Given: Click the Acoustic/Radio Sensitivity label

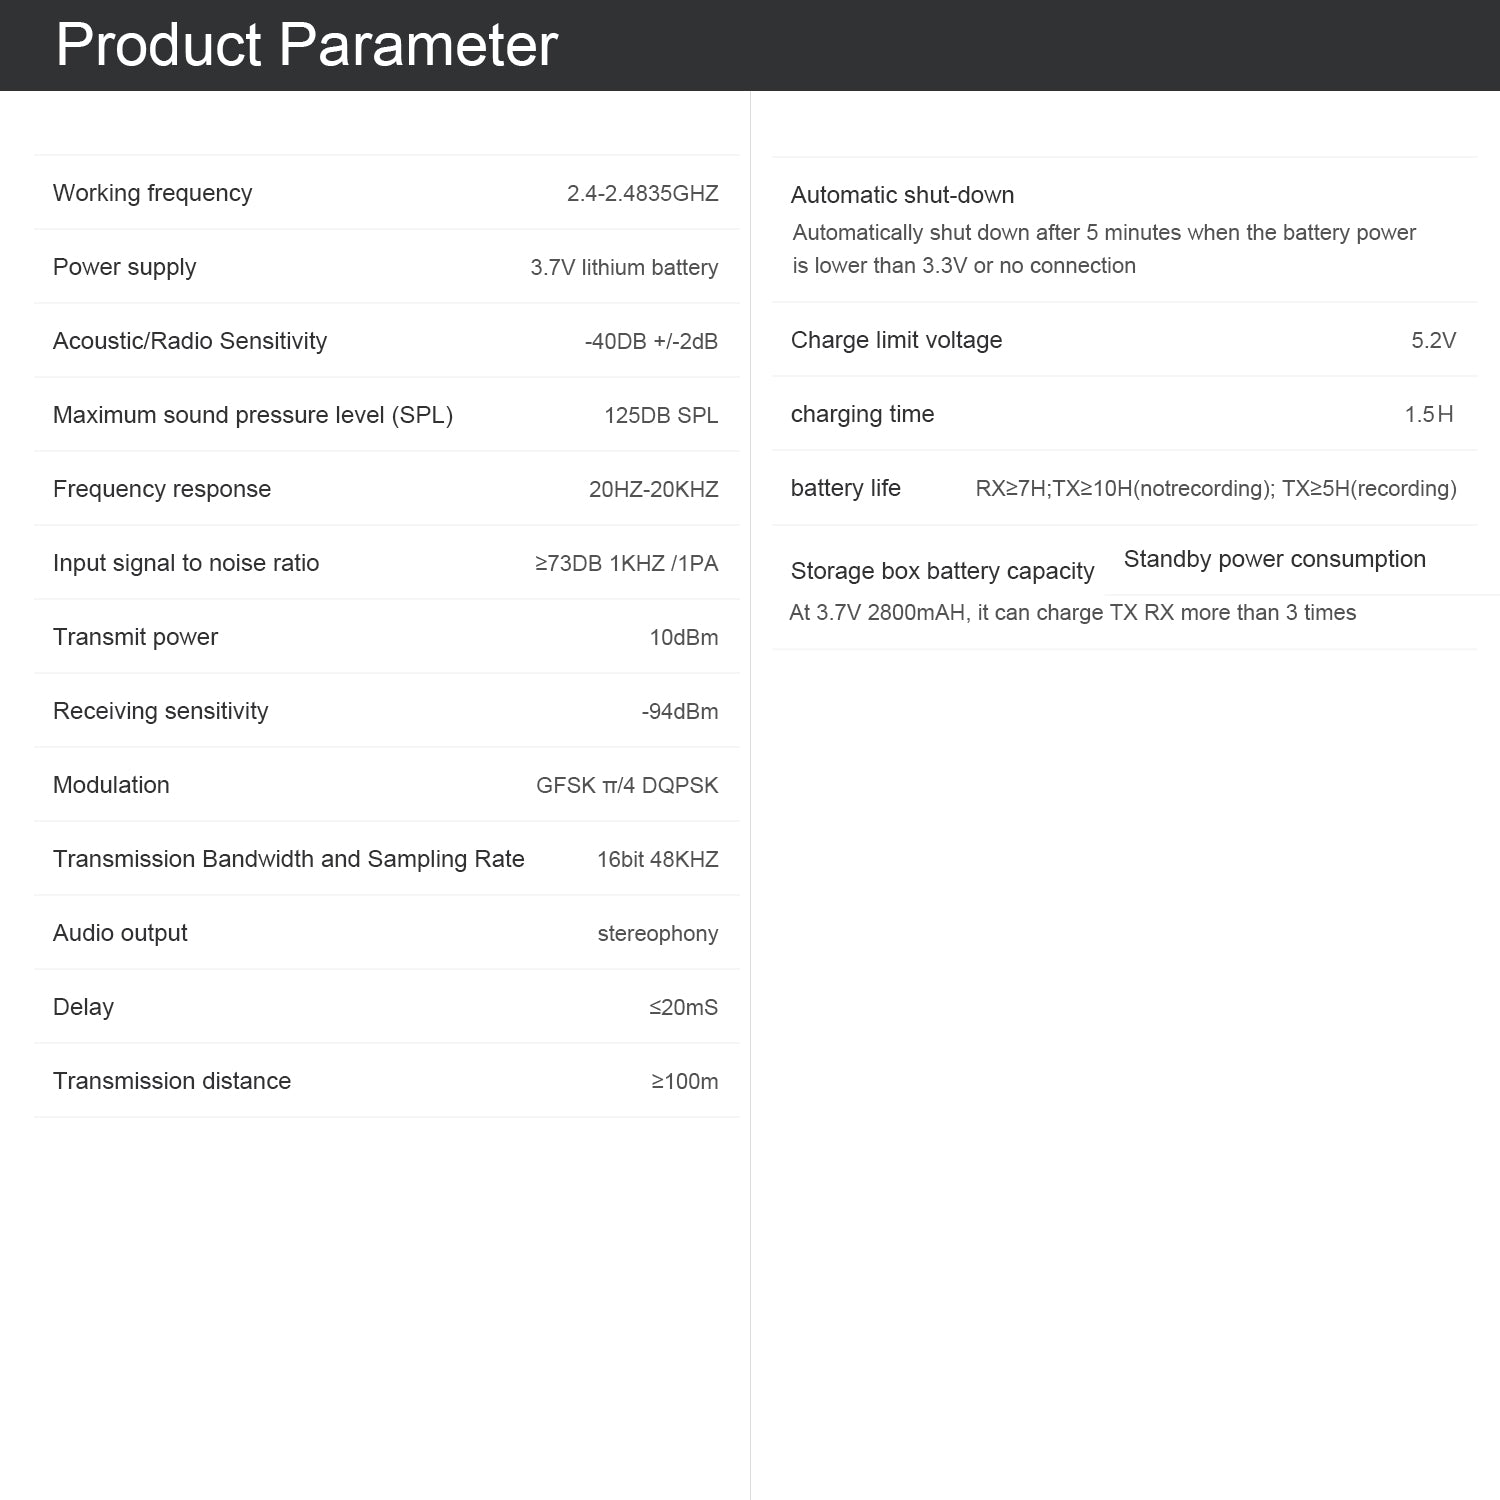Looking at the screenshot, I should (x=189, y=341).
